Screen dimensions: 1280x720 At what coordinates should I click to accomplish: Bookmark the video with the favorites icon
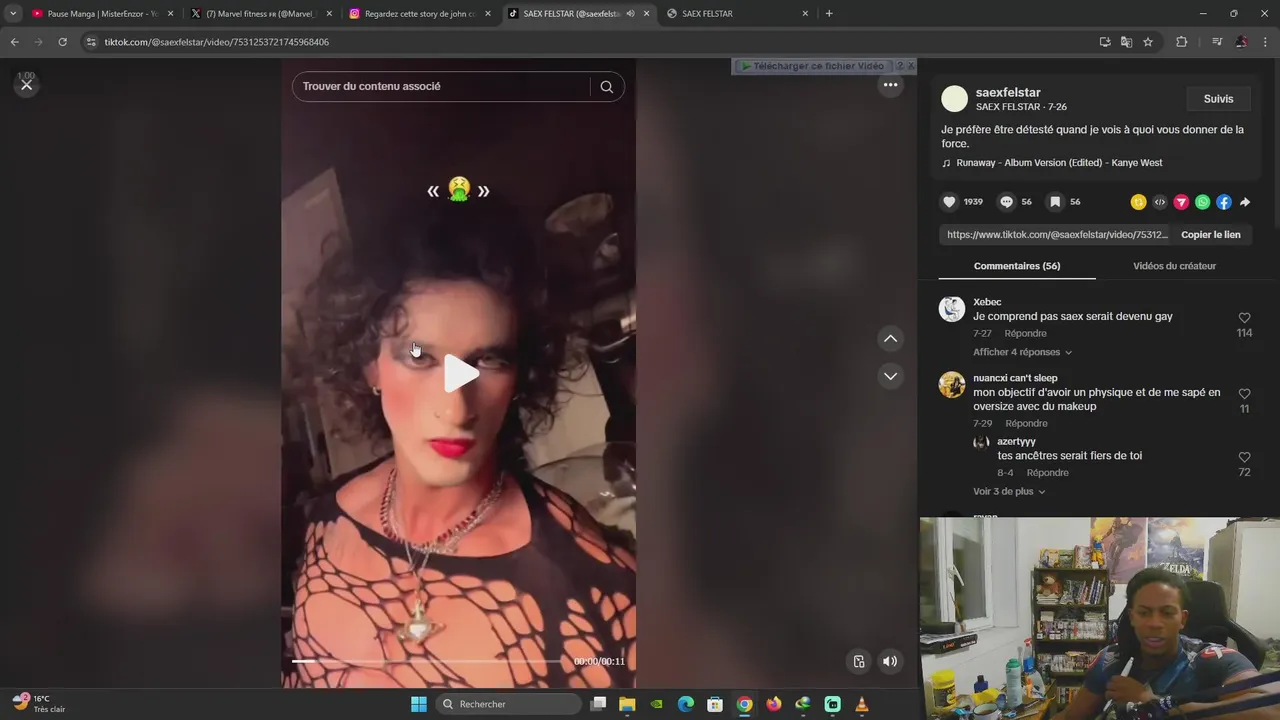(1055, 202)
